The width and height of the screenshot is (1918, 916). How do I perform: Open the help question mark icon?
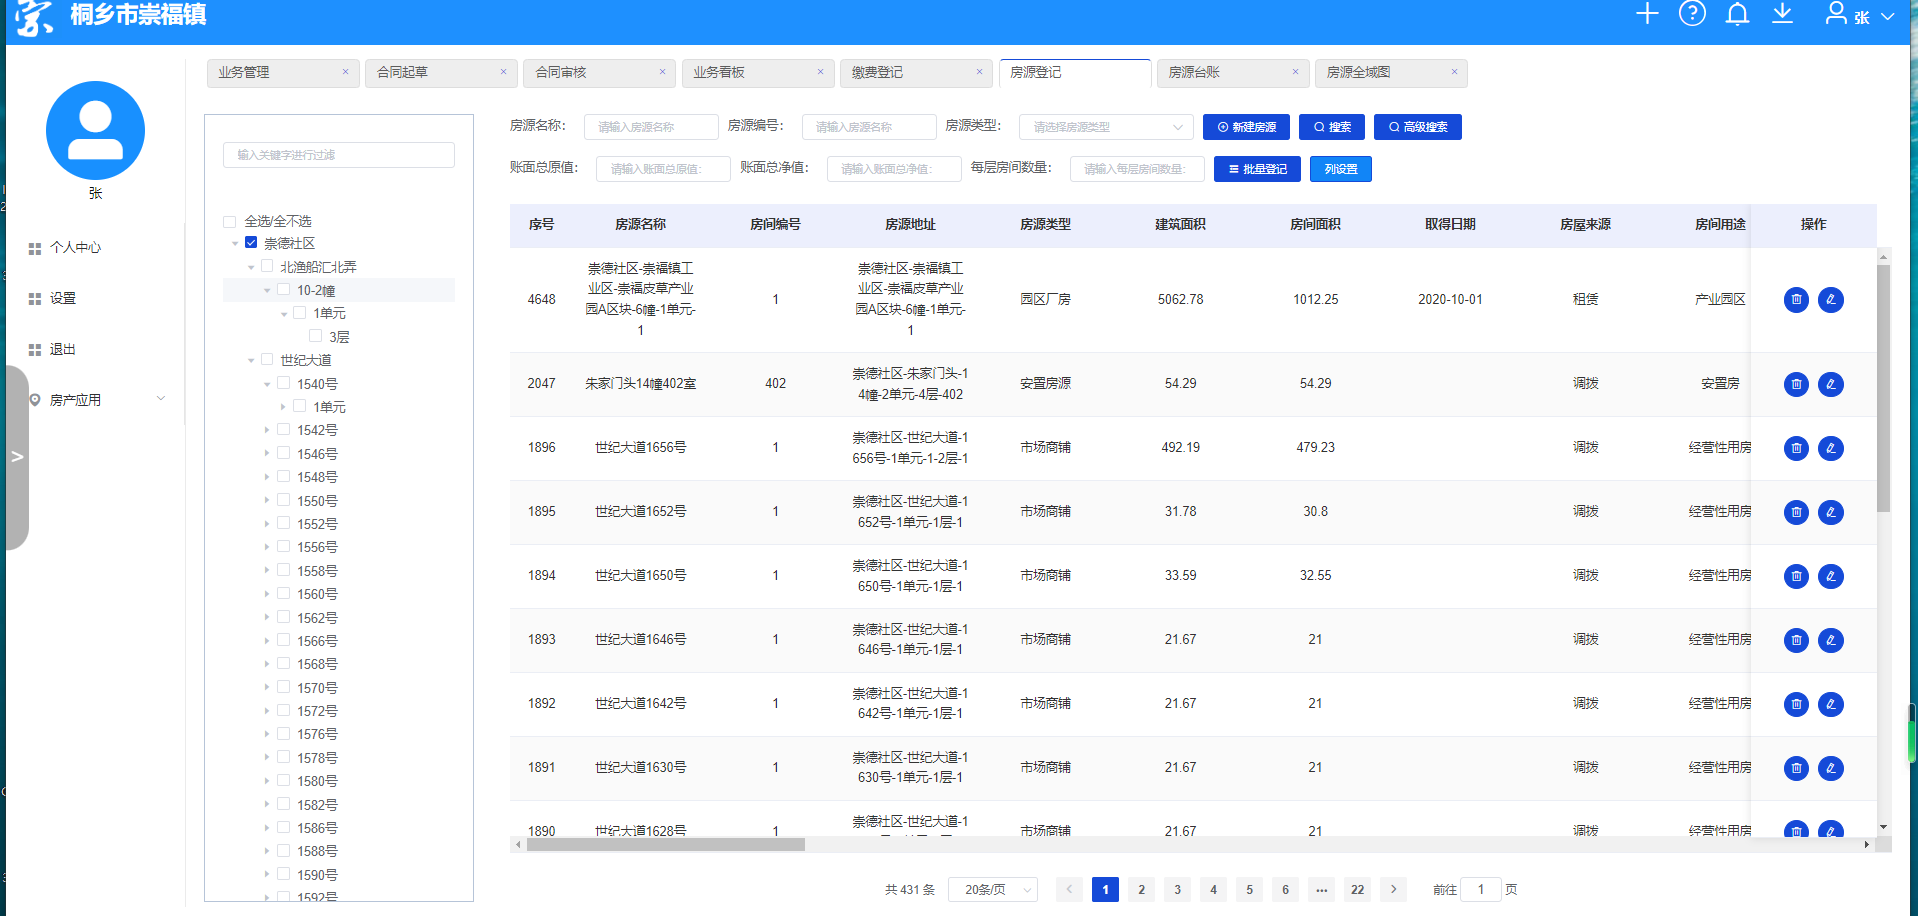(1692, 13)
